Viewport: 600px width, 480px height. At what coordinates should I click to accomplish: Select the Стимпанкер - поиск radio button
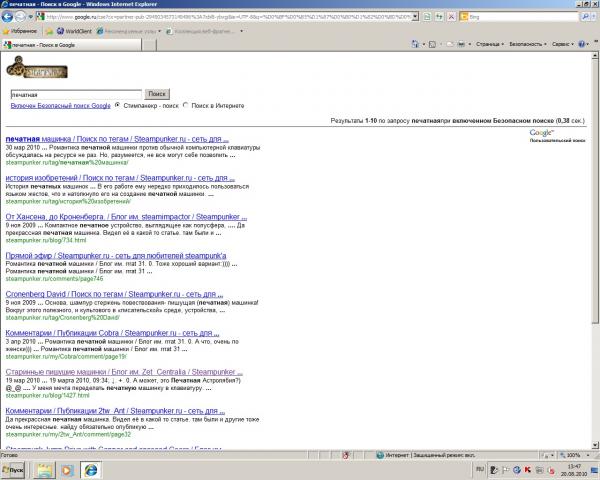[x=117, y=105]
